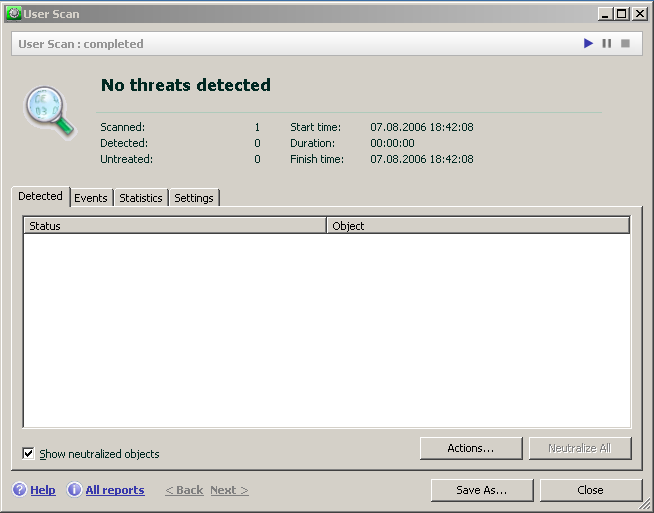
Task: Click the 'No threats detected' heading
Action: pos(186,85)
